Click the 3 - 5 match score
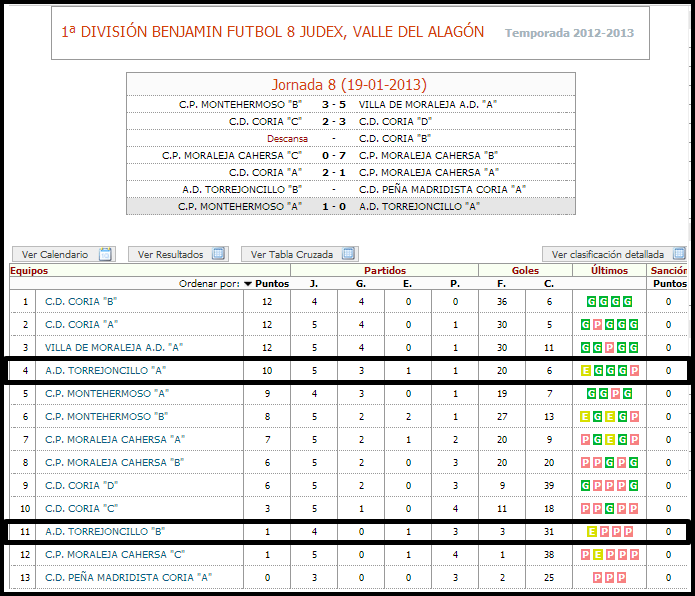 (334, 105)
